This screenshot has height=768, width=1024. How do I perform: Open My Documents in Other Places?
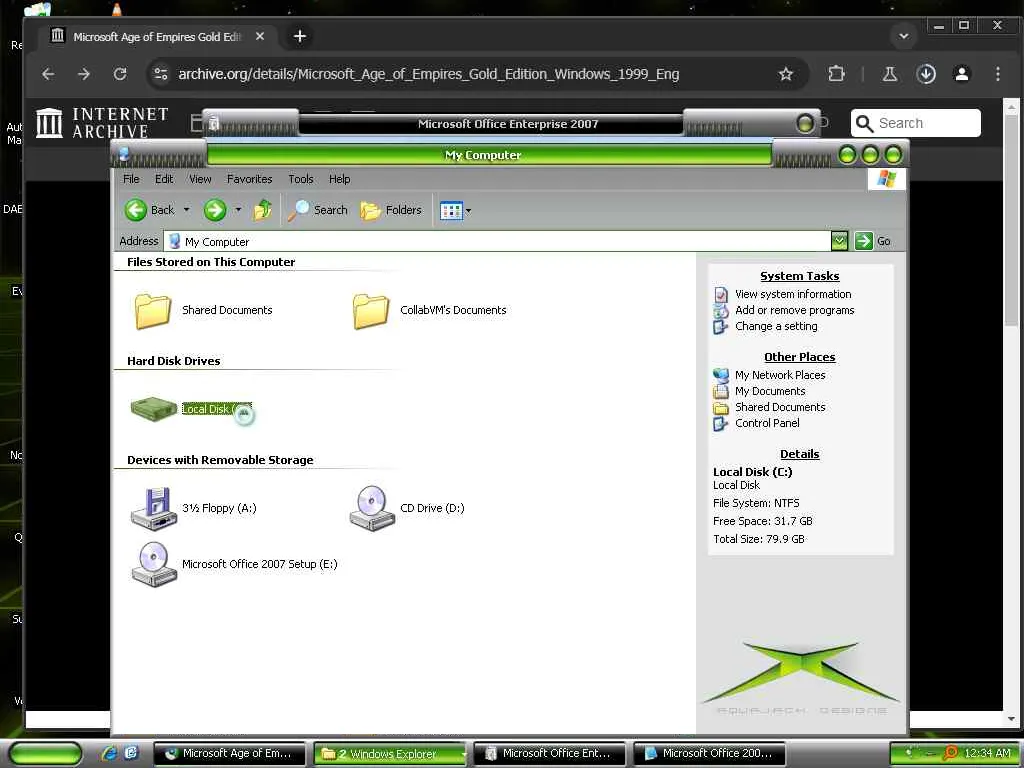click(x=770, y=391)
